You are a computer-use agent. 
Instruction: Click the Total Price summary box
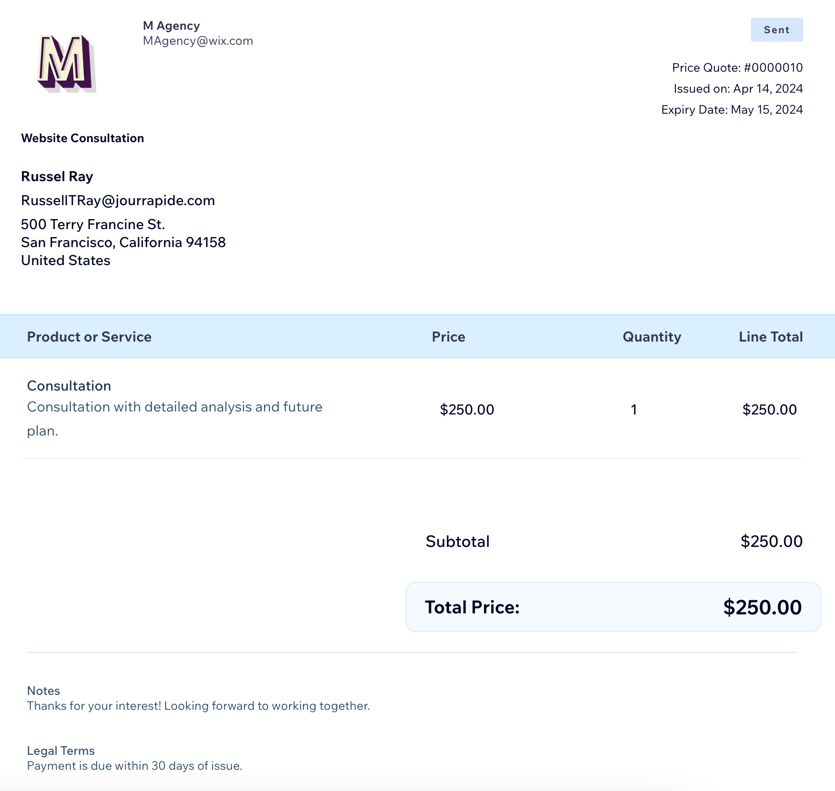tap(613, 607)
